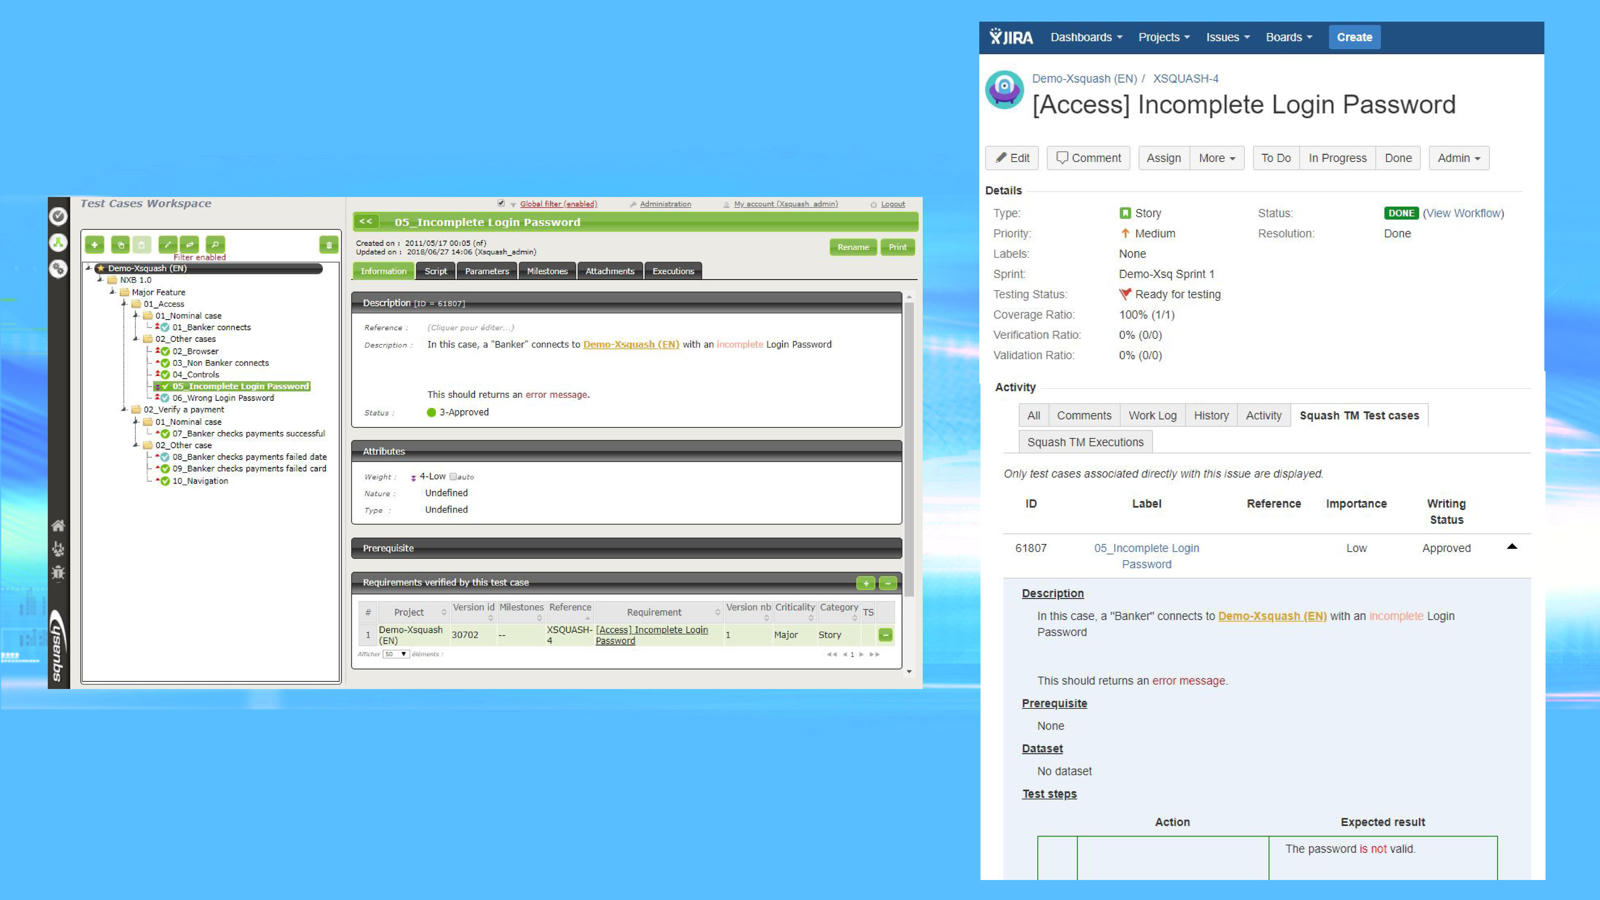Collapse the 01_Access folder
This screenshot has height=900, width=1600.
(124, 304)
